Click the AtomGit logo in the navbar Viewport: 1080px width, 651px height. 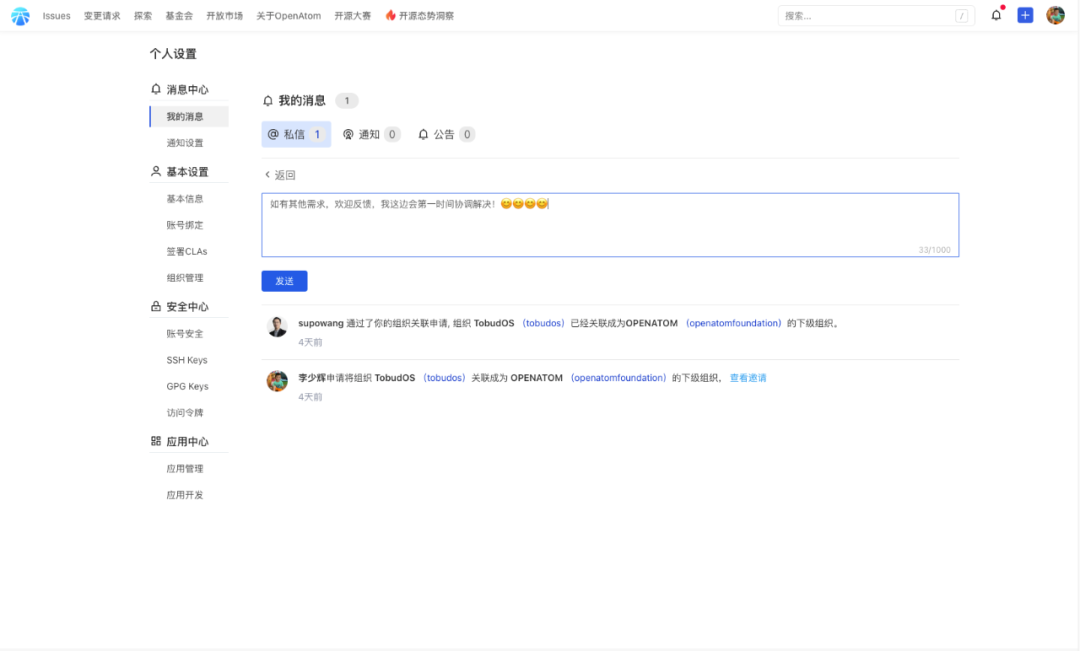(x=21, y=16)
